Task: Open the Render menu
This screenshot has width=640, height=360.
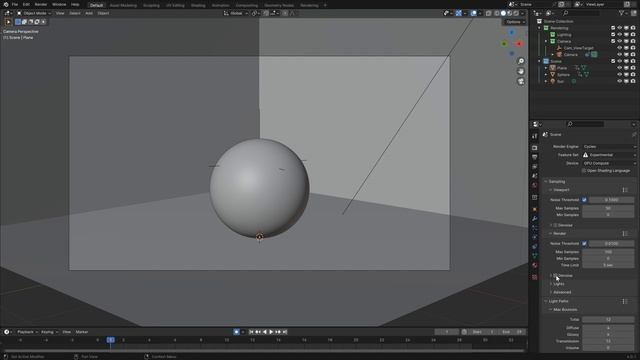Action: pos(41,4)
